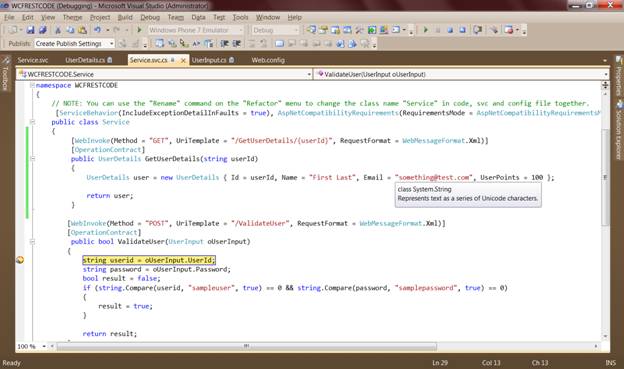The width and height of the screenshot is (624, 369).
Task: Open the WCFRESTCODE.Service class dropdown
Action: click(x=309, y=74)
